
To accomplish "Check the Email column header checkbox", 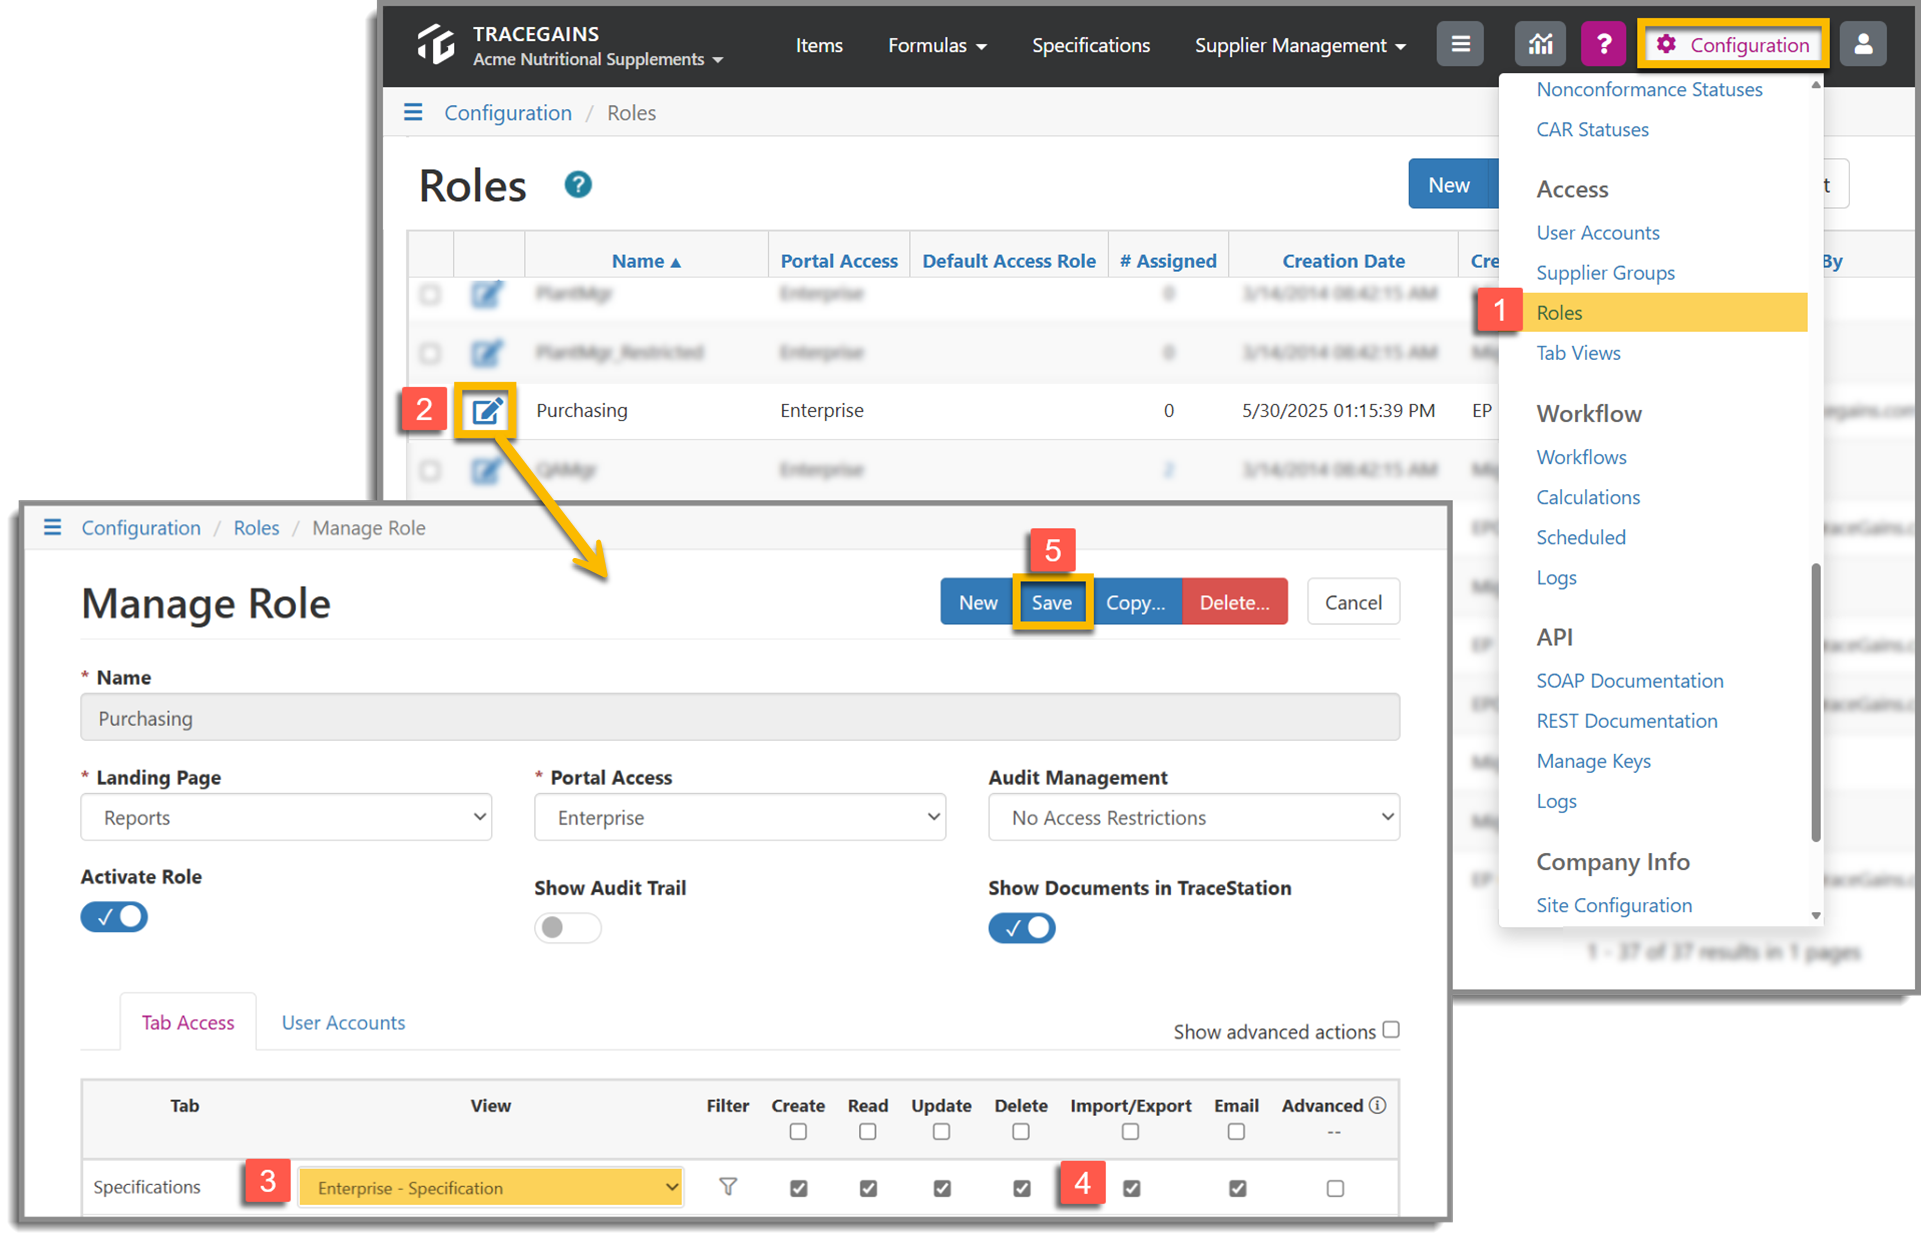I will (x=1237, y=1132).
